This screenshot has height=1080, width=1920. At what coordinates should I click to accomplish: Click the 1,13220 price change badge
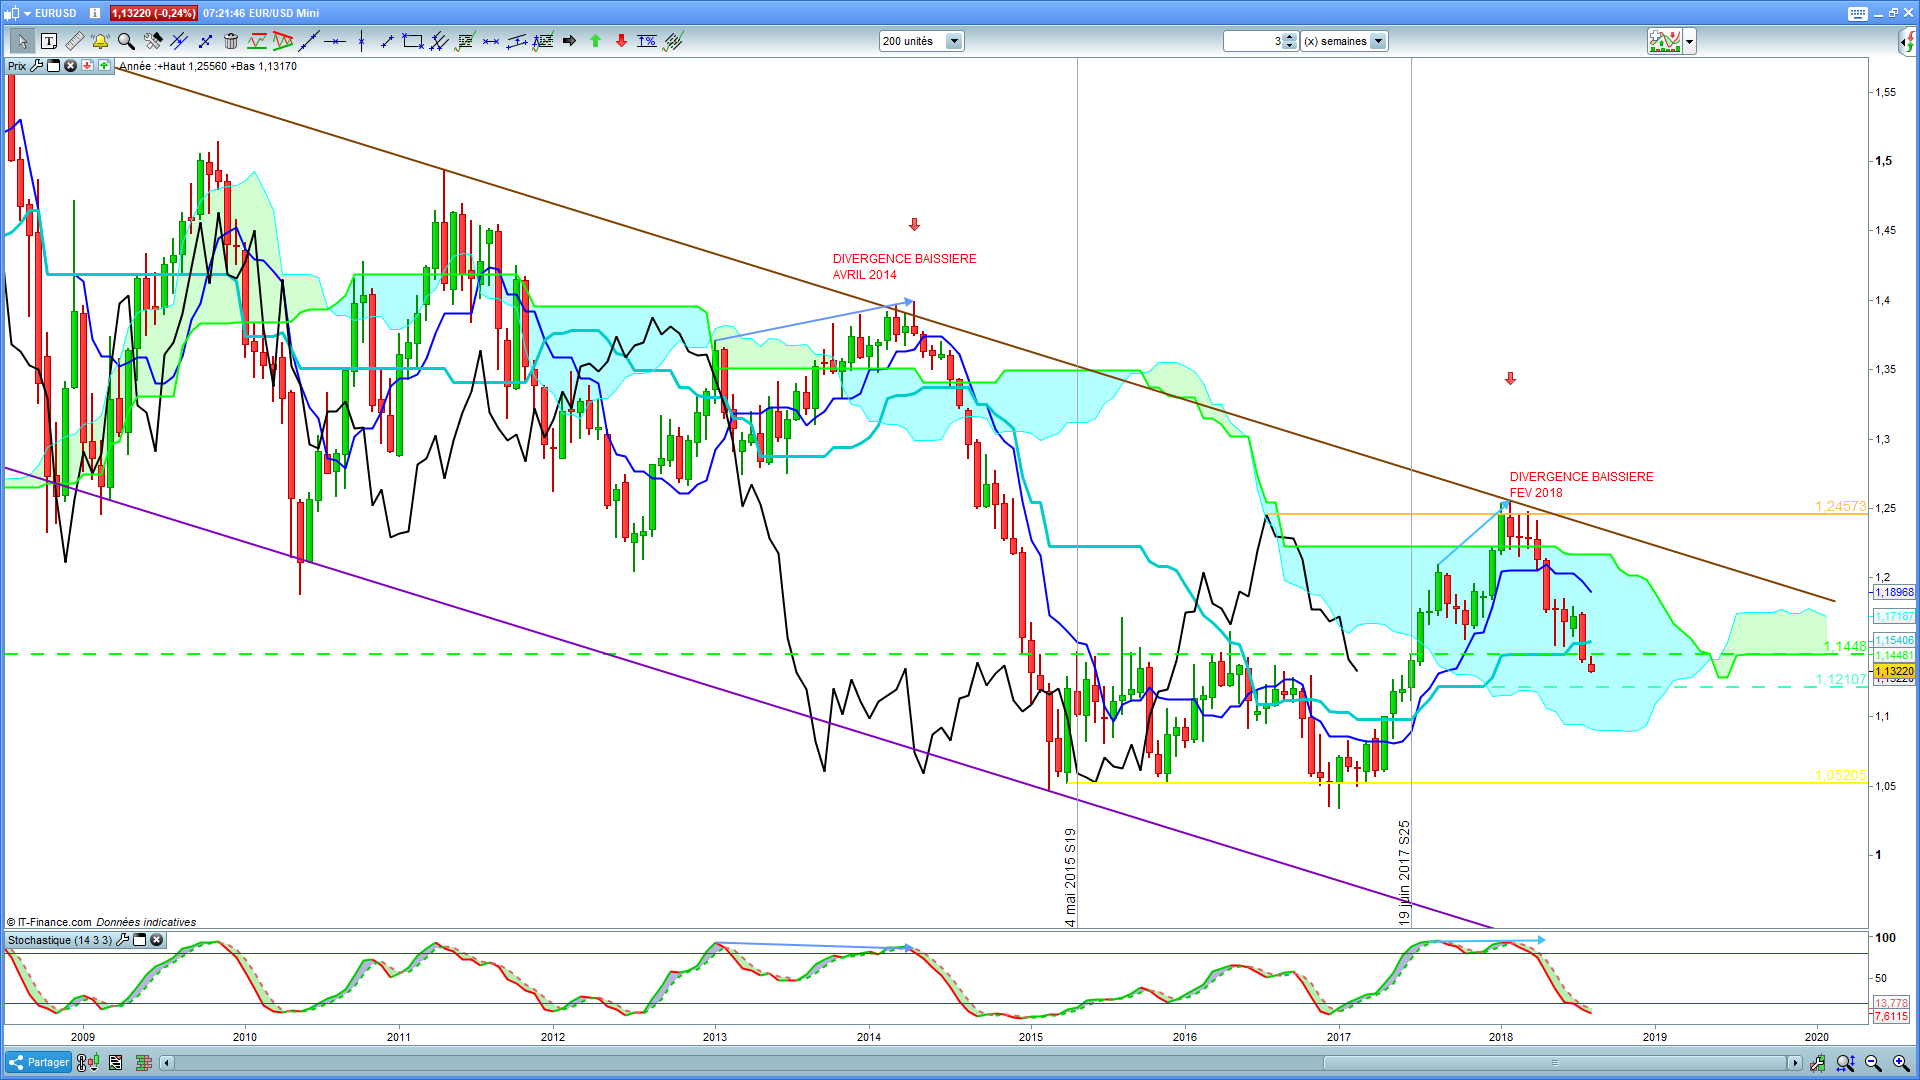pyautogui.click(x=153, y=13)
